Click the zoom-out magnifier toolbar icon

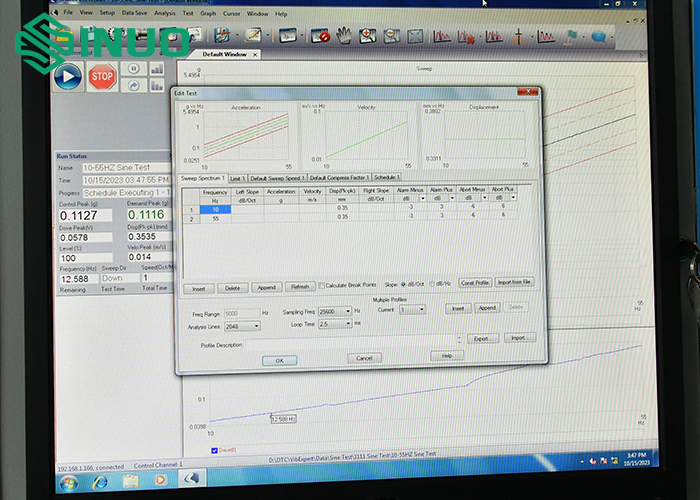[390, 37]
